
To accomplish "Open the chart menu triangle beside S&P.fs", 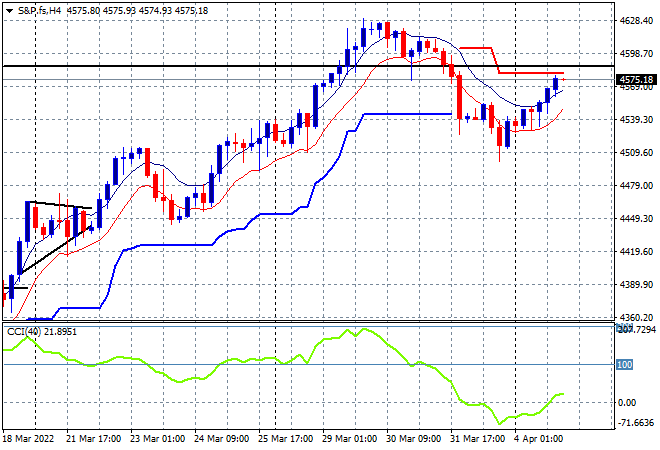I will (x=10, y=11).
